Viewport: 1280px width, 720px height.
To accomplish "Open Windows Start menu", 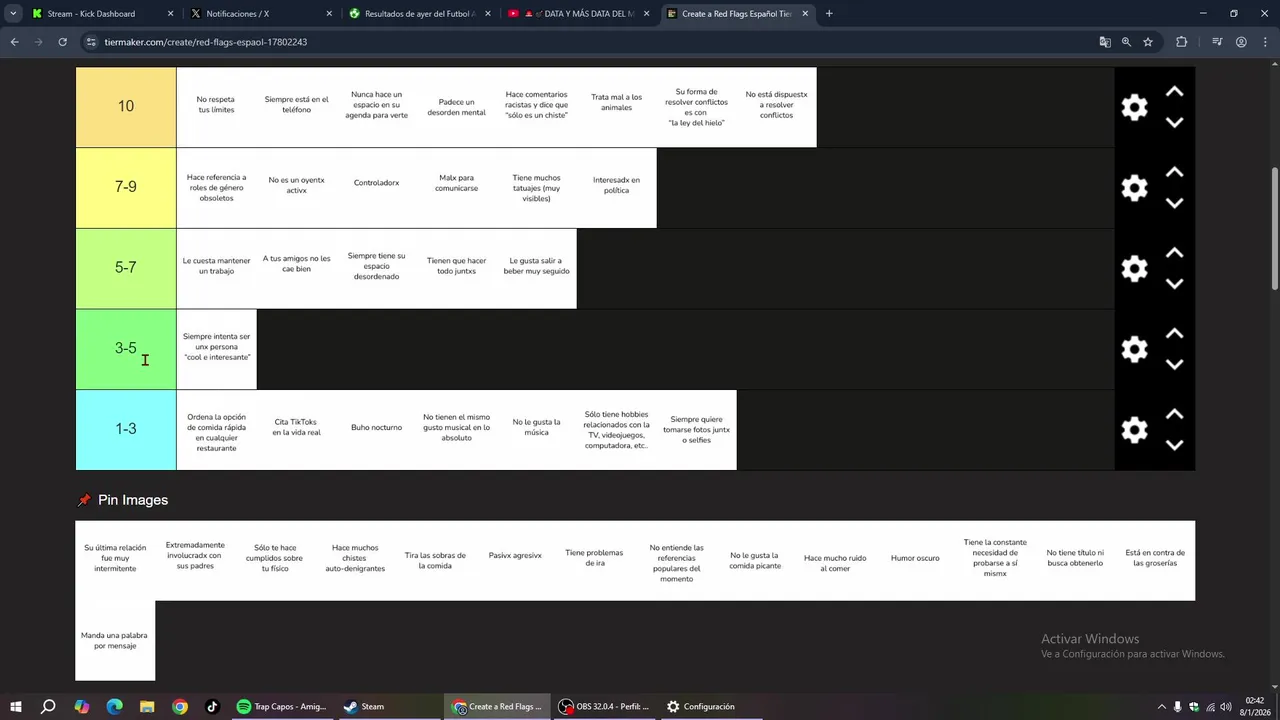I will click(15, 706).
